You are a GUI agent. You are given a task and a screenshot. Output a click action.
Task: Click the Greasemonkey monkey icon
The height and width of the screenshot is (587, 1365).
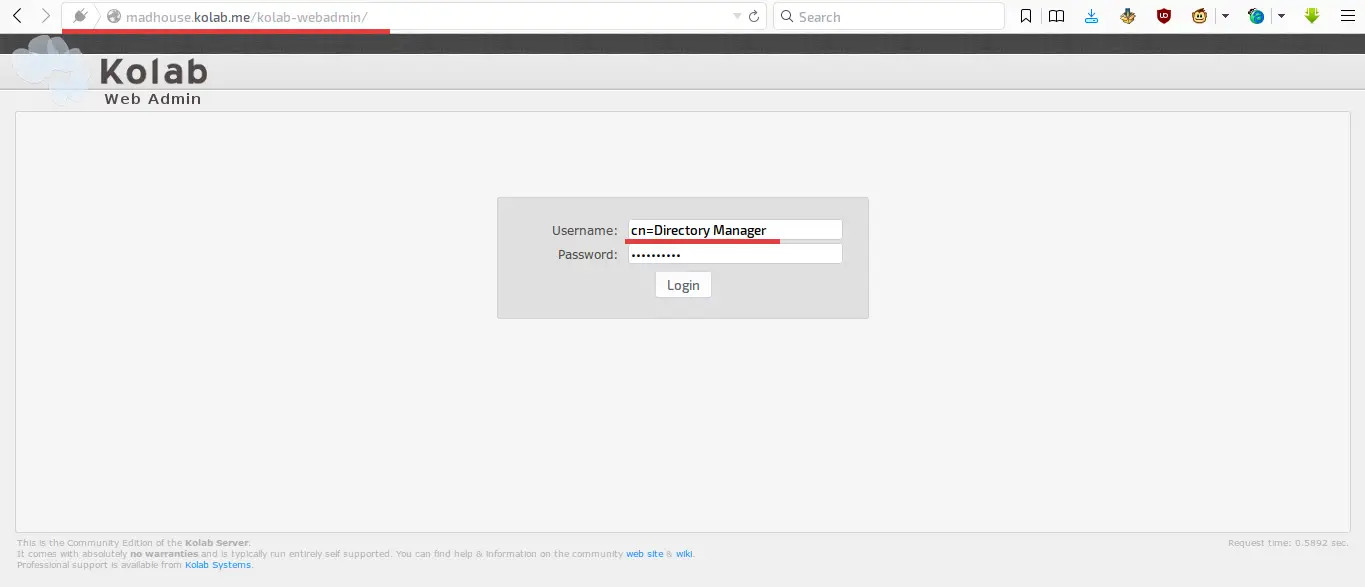click(1199, 16)
